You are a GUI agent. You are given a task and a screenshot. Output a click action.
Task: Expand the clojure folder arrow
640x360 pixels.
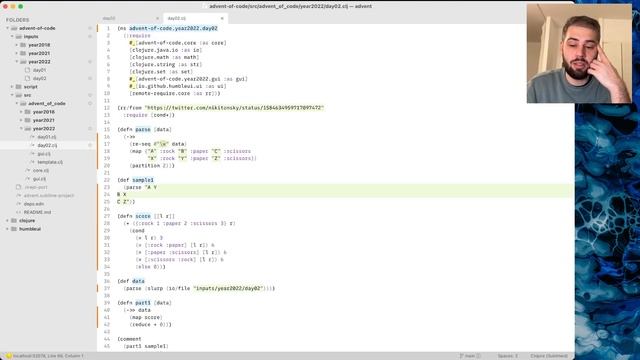pyautogui.click(x=7, y=220)
